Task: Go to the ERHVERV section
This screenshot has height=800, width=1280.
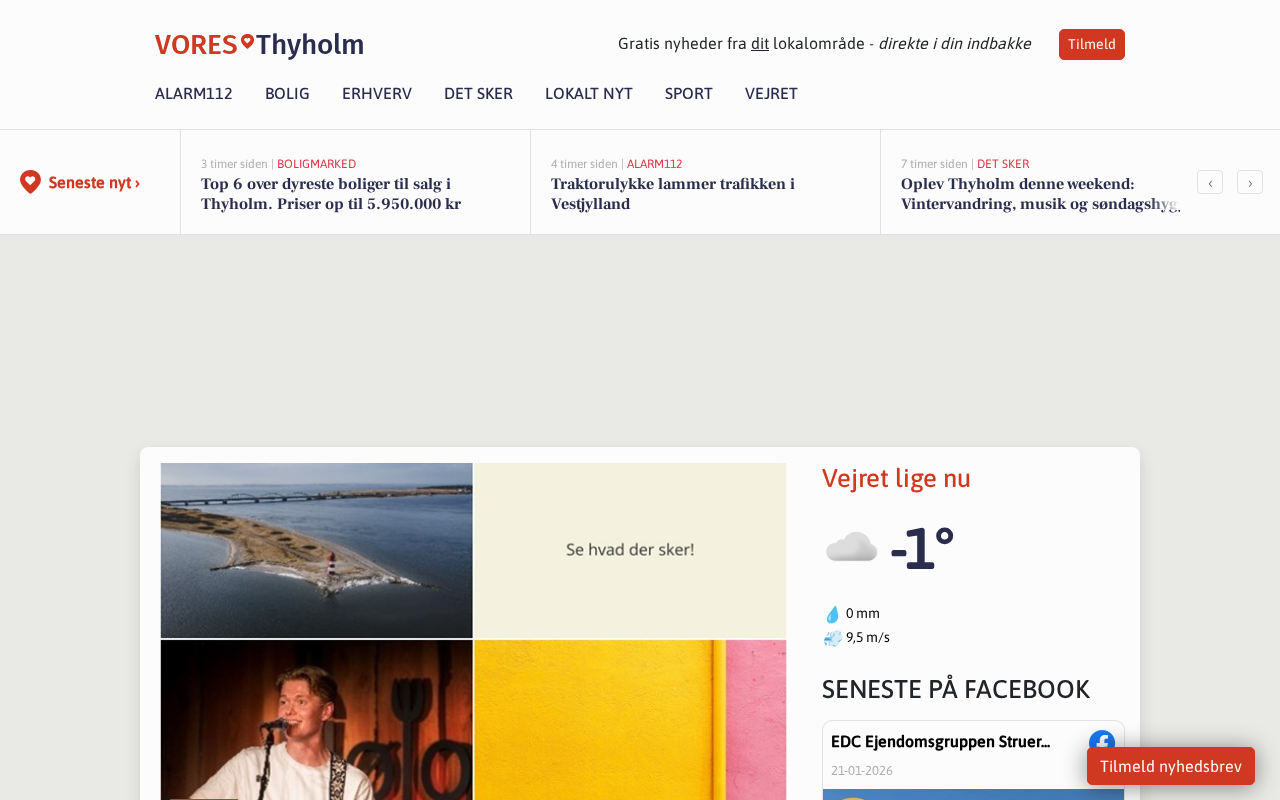Action: click(377, 93)
